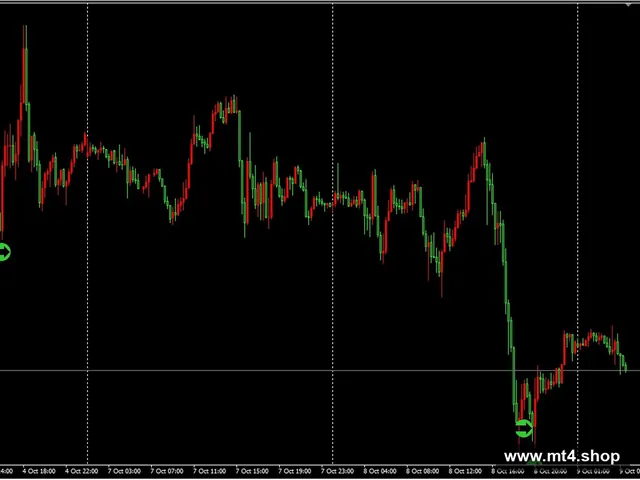Click the "7 Oct 19:00" time axis label
The image size is (640, 480).
(294, 471)
